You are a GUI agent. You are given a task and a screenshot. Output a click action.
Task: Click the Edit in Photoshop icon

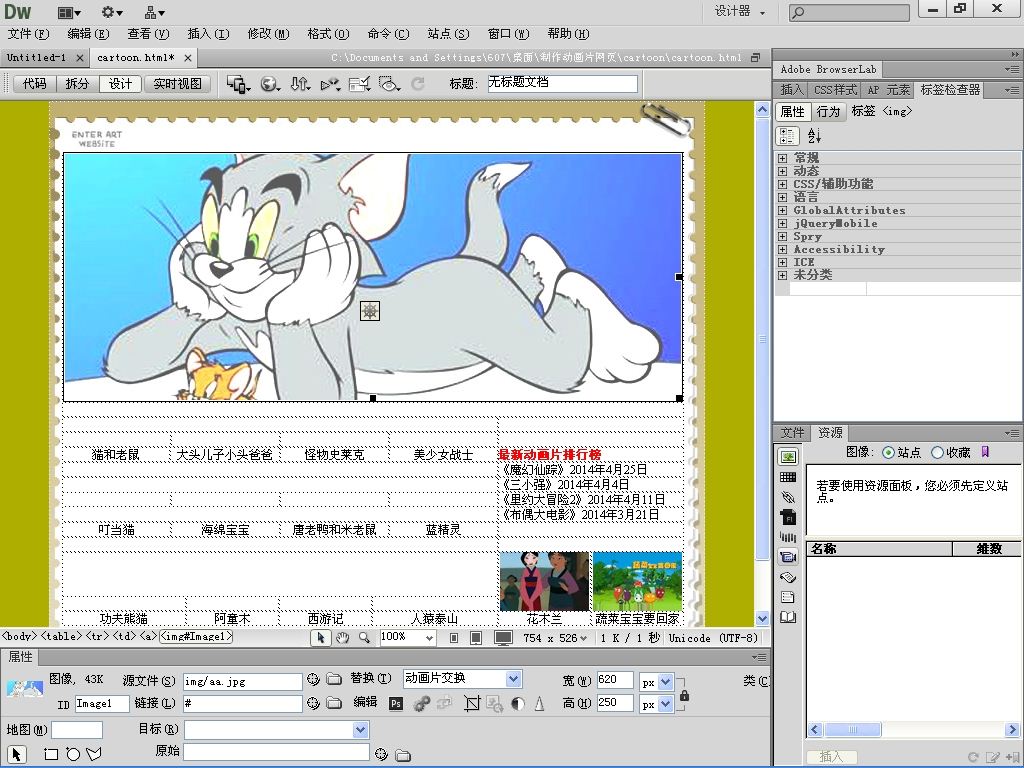pyautogui.click(x=396, y=703)
